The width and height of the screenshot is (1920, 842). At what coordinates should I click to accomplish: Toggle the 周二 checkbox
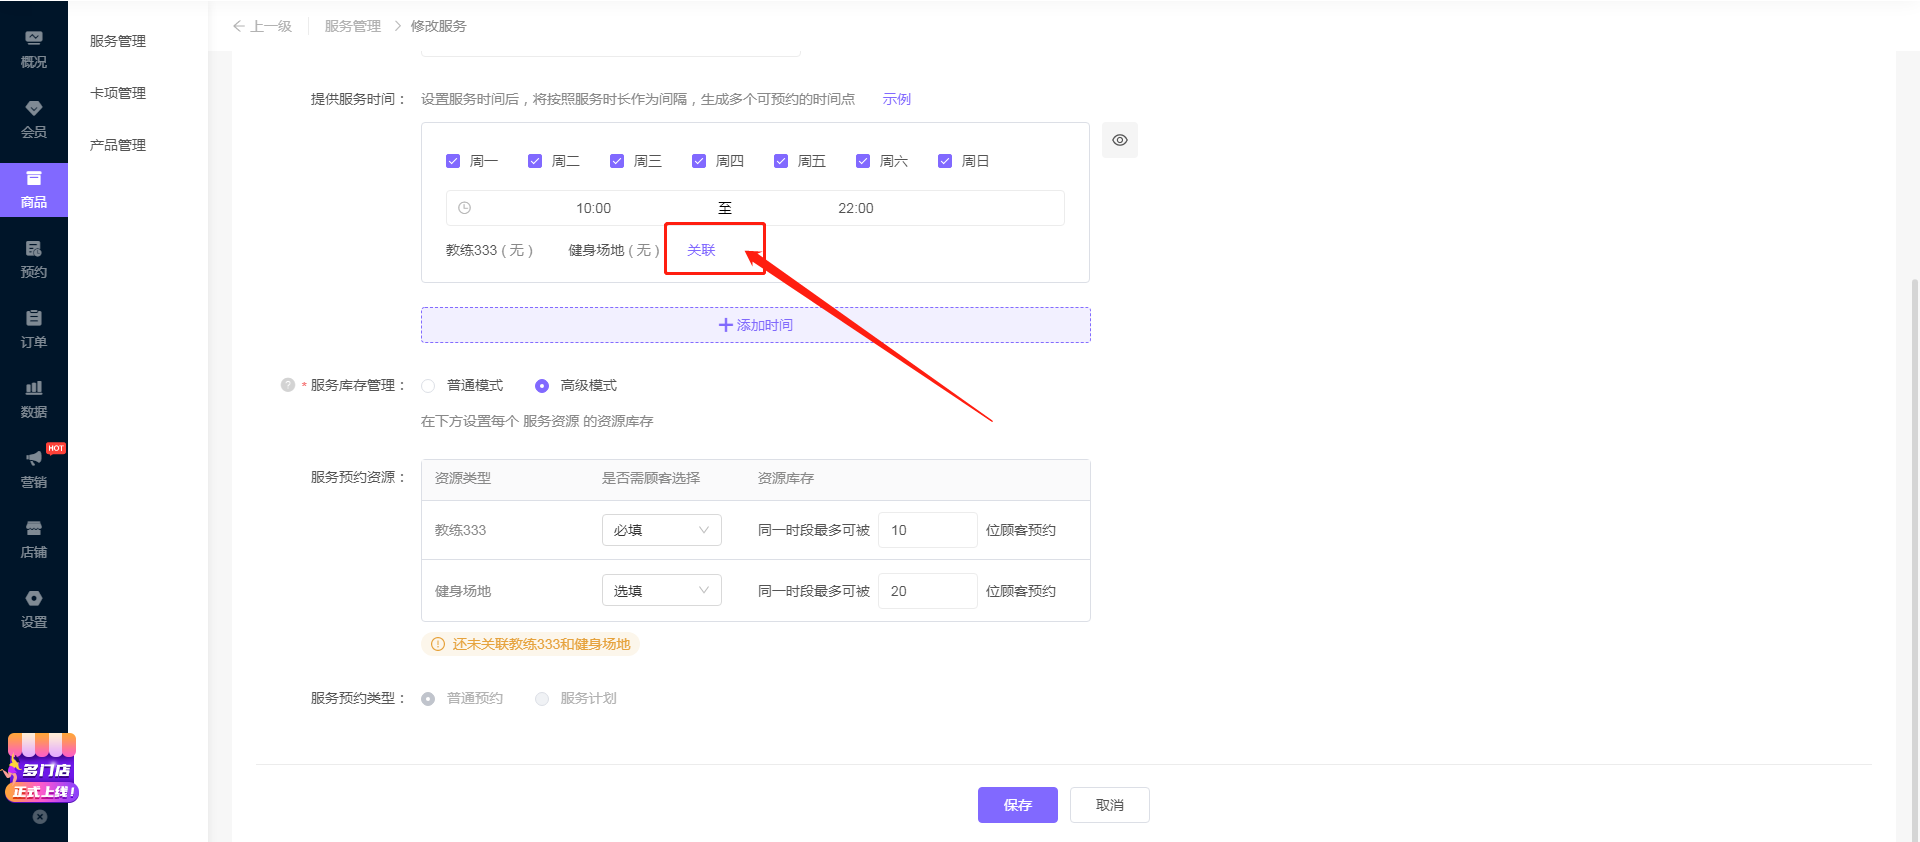tap(535, 161)
